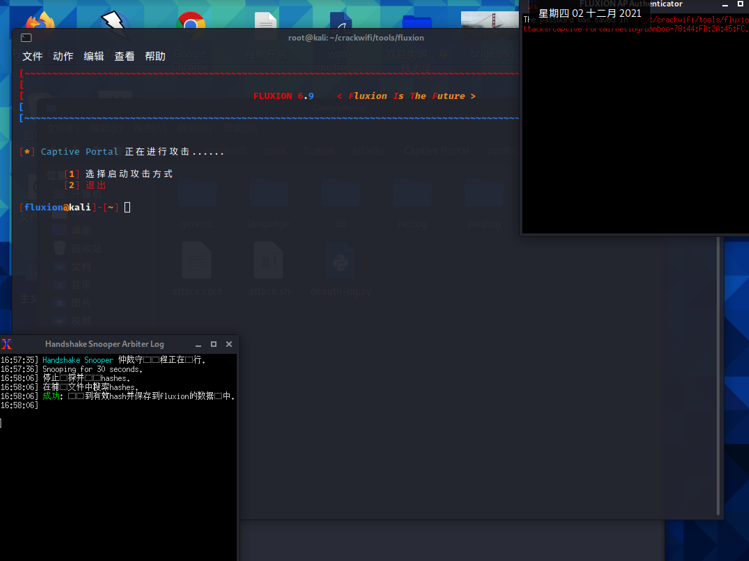Select the attack.conf file in background file manager
Viewport: 749px width, 561px height.
(197, 268)
